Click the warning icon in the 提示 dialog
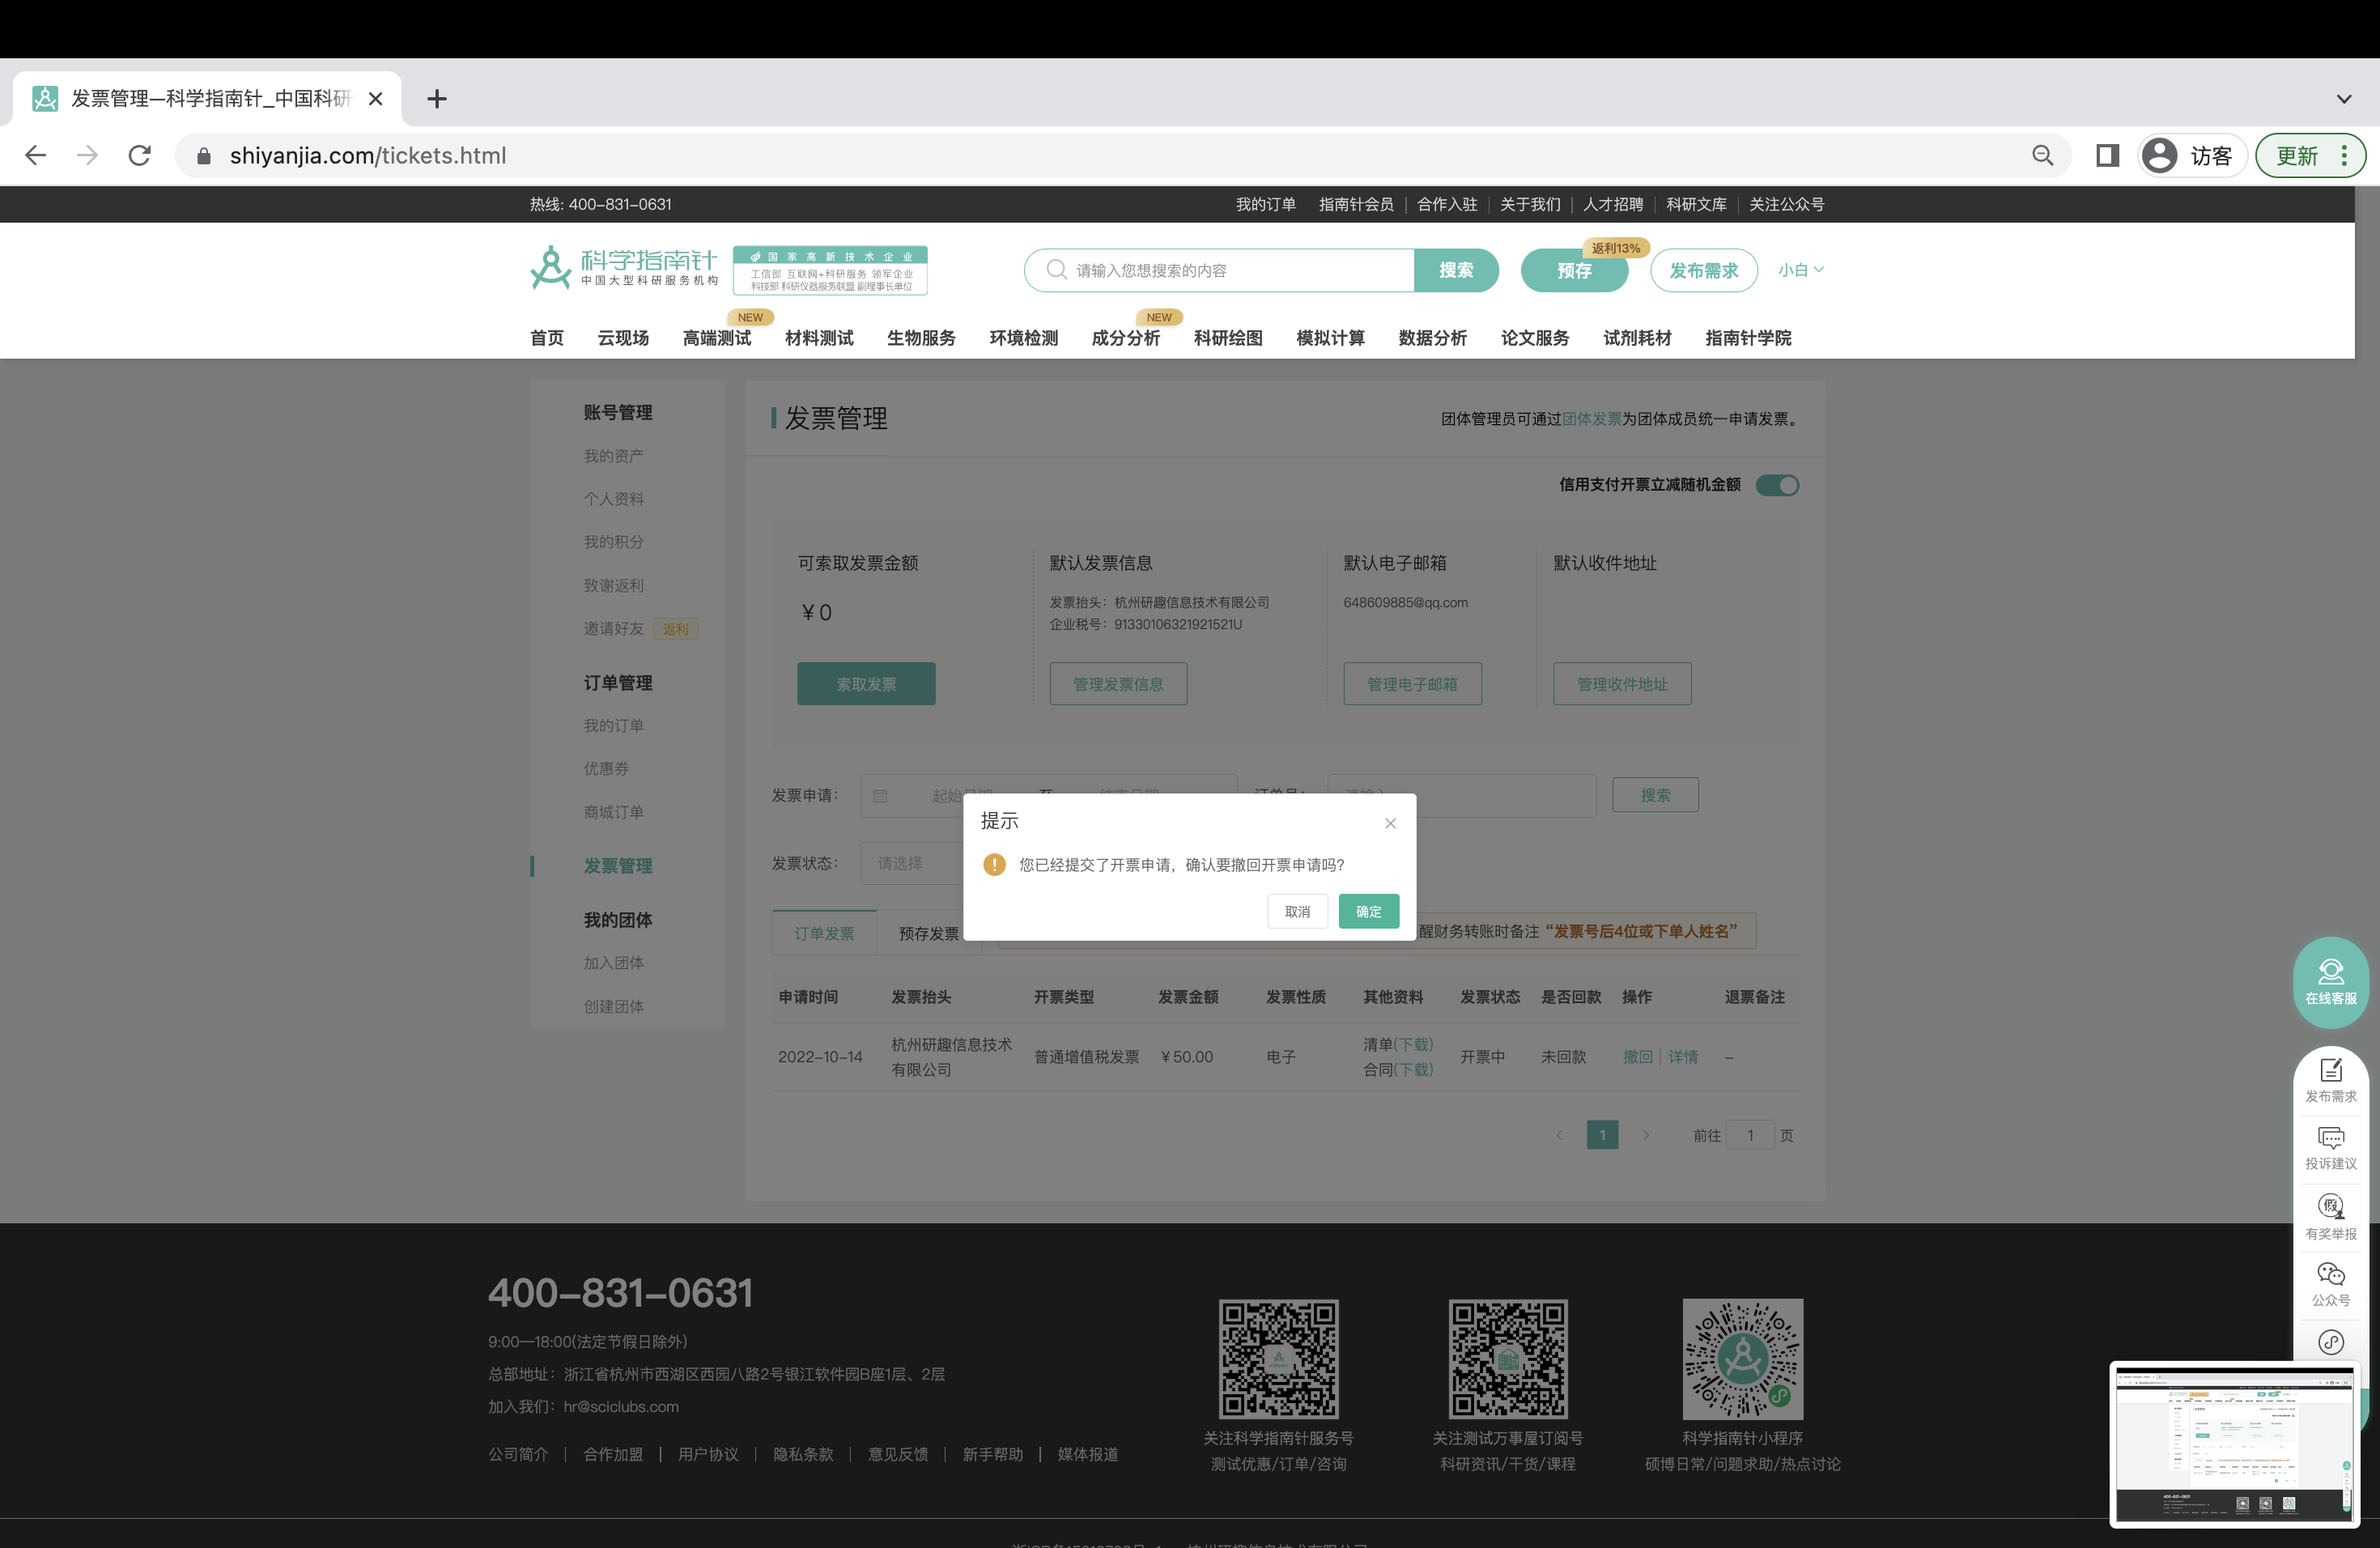The height and width of the screenshot is (1548, 2380). click(x=995, y=864)
